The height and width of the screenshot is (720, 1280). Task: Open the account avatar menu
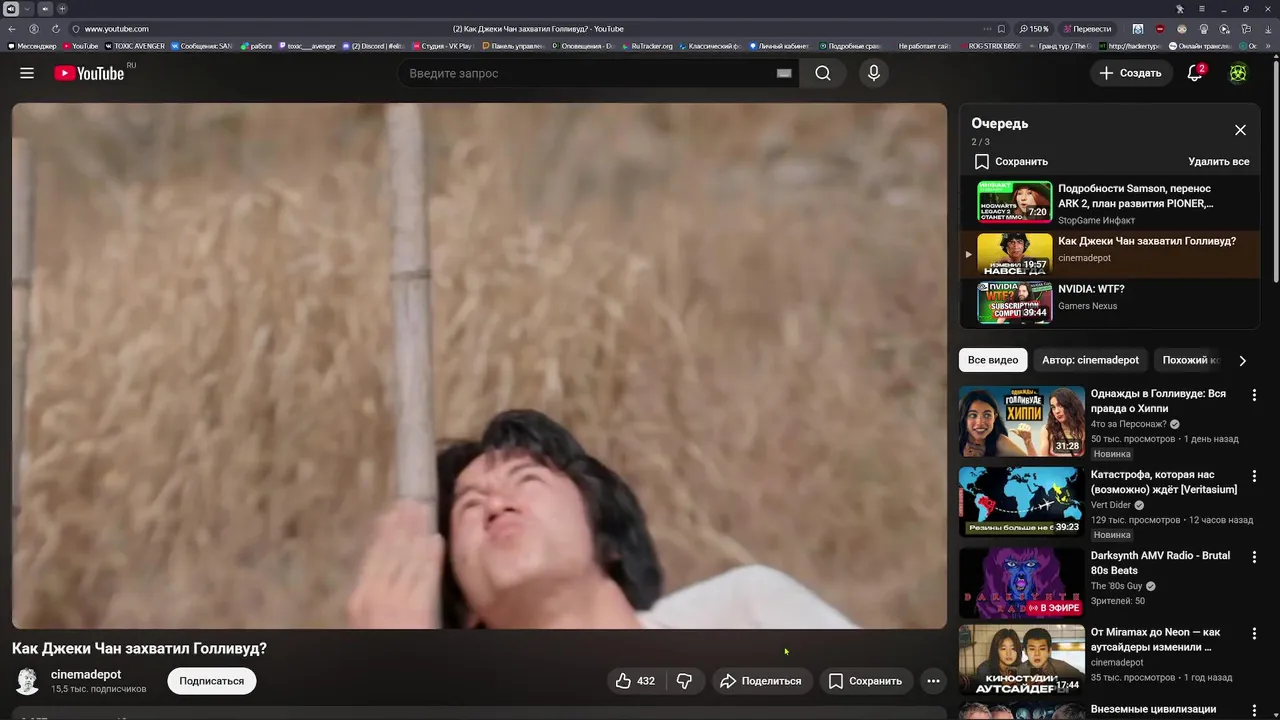tap(1238, 73)
